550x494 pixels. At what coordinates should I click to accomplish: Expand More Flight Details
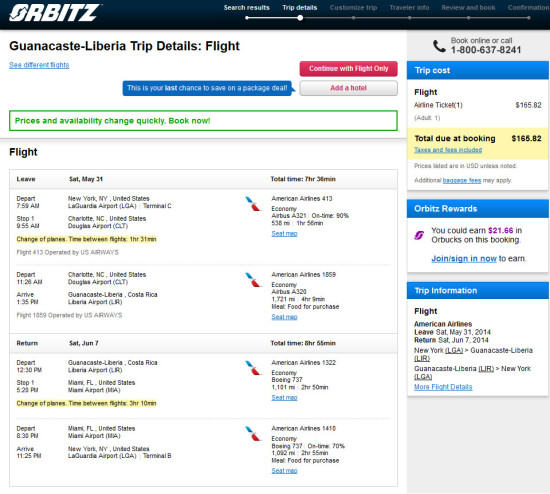[443, 387]
